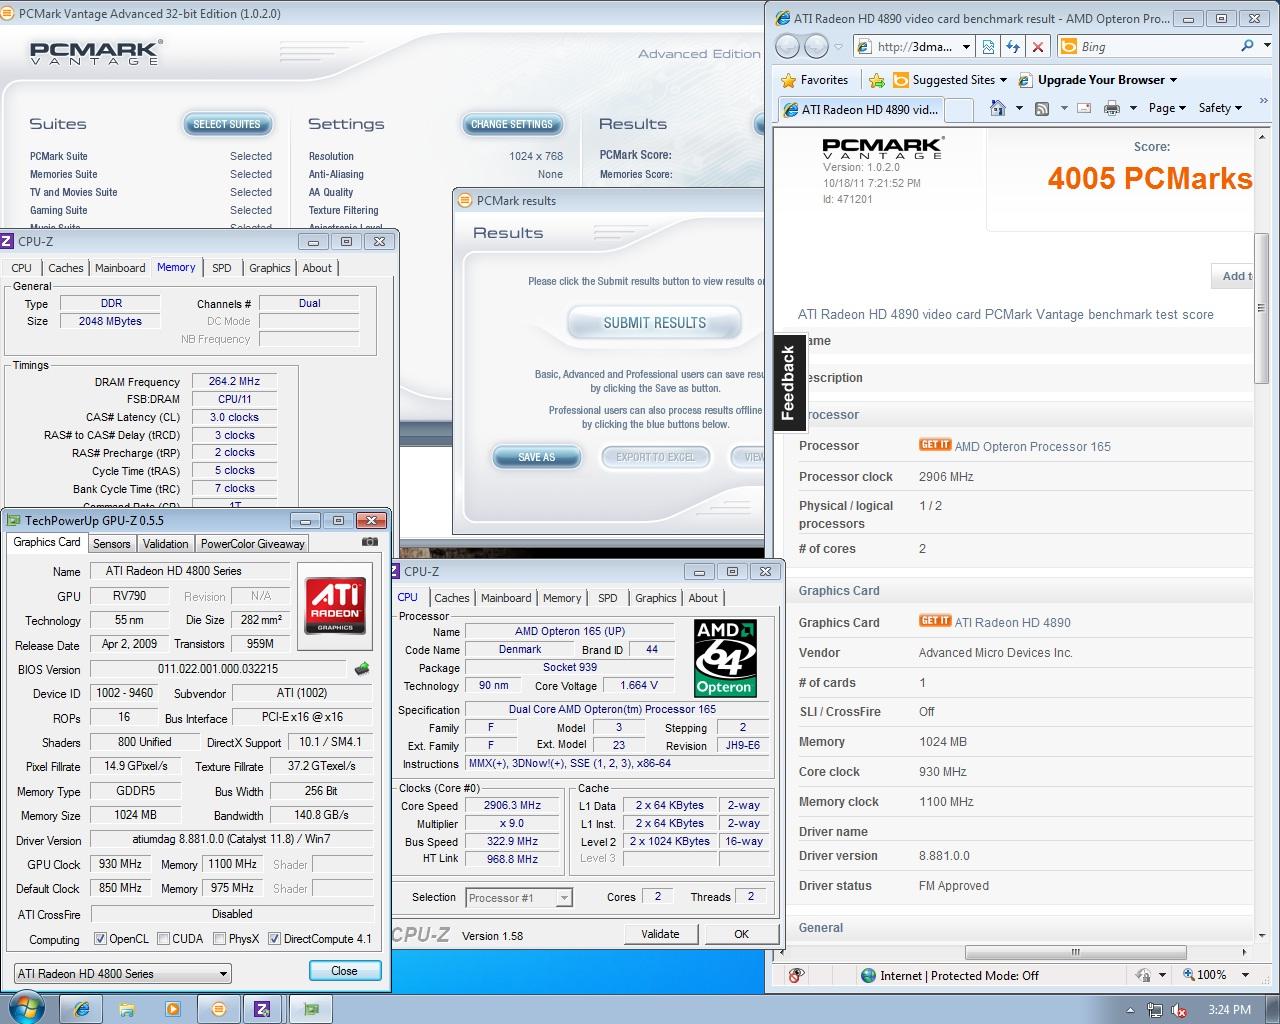Viewport: 1280px width, 1024px height.
Task: Click the GPU-Z camera screenshot icon
Action: click(370, 542)
